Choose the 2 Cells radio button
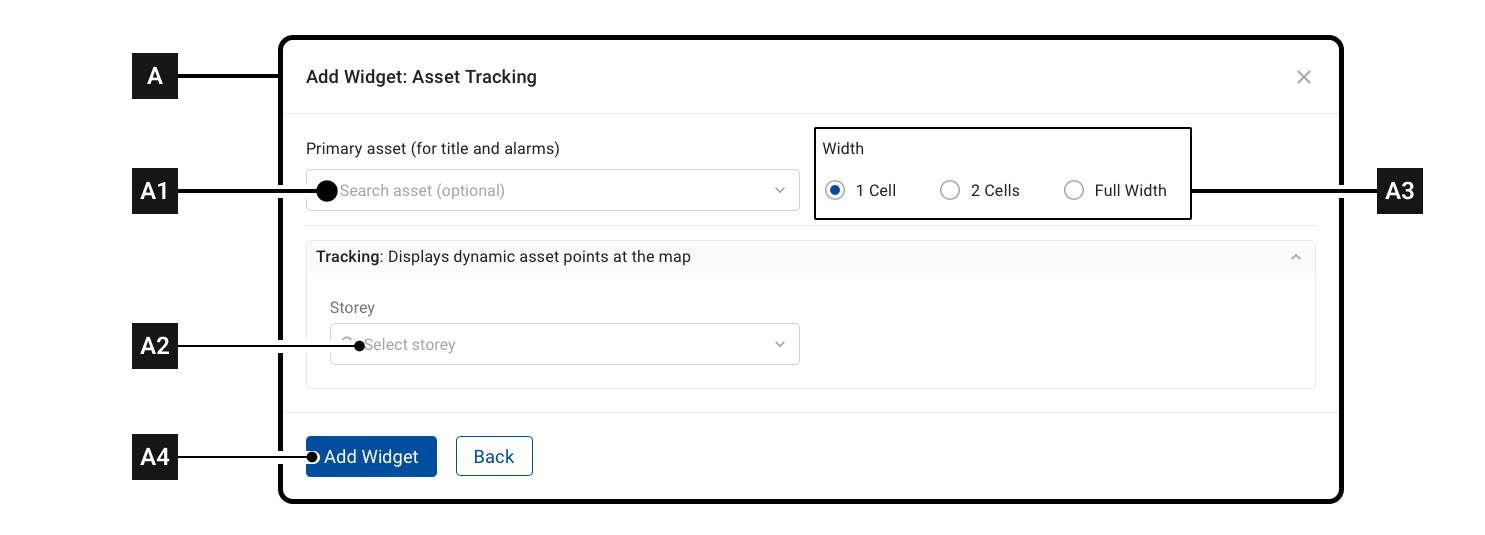Image resolution: width=1485 pixels, height=535 pixels. (x=950, y=190)
